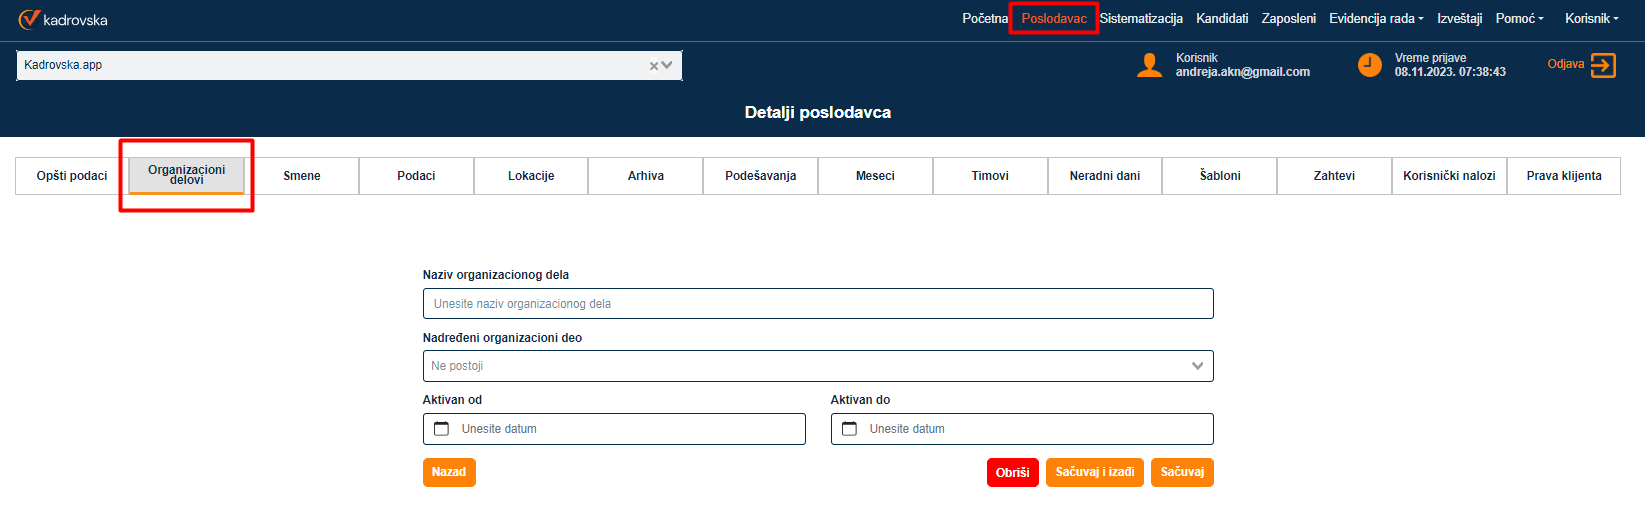Select the Neradni dani tab
1645x512 pixels.
pyautogui.click(x=1104, y=176)
